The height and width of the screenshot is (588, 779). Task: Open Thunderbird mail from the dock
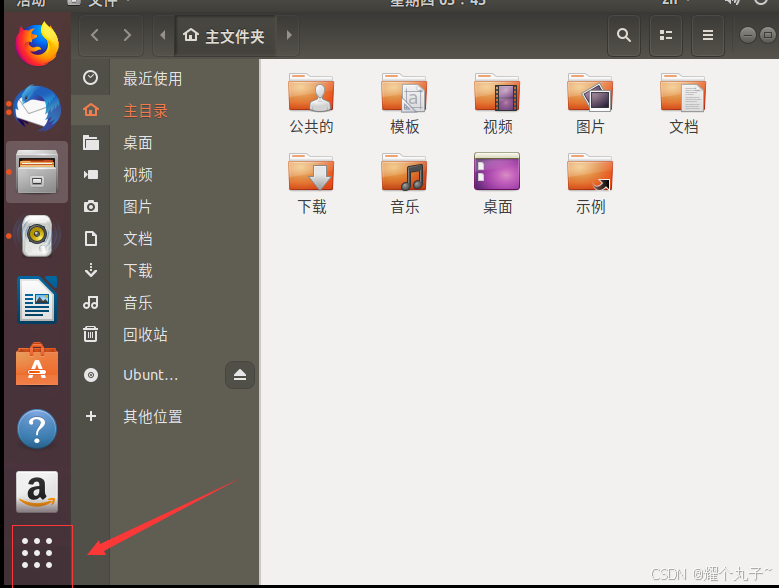(37, 108)
